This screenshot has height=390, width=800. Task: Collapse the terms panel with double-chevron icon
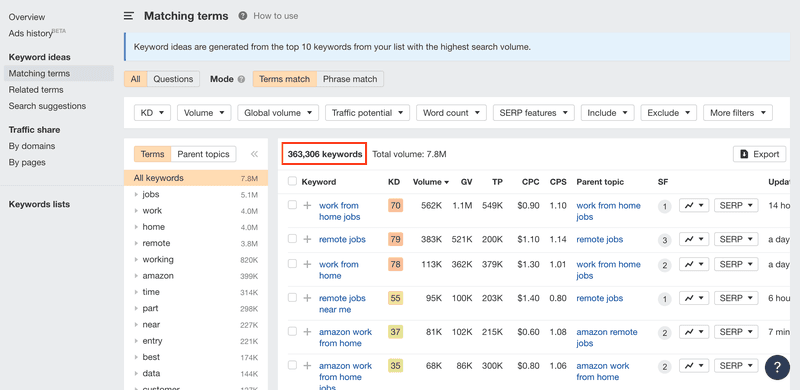[x=254, y=154]
